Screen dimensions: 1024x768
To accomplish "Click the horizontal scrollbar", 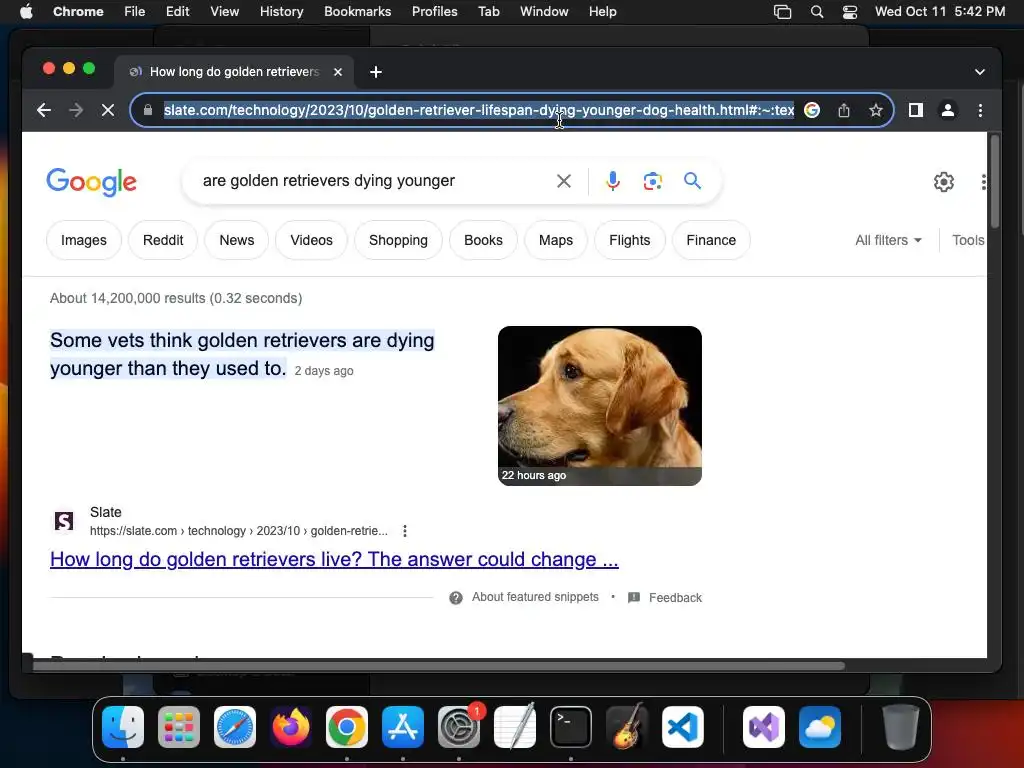I will [439, 666].
